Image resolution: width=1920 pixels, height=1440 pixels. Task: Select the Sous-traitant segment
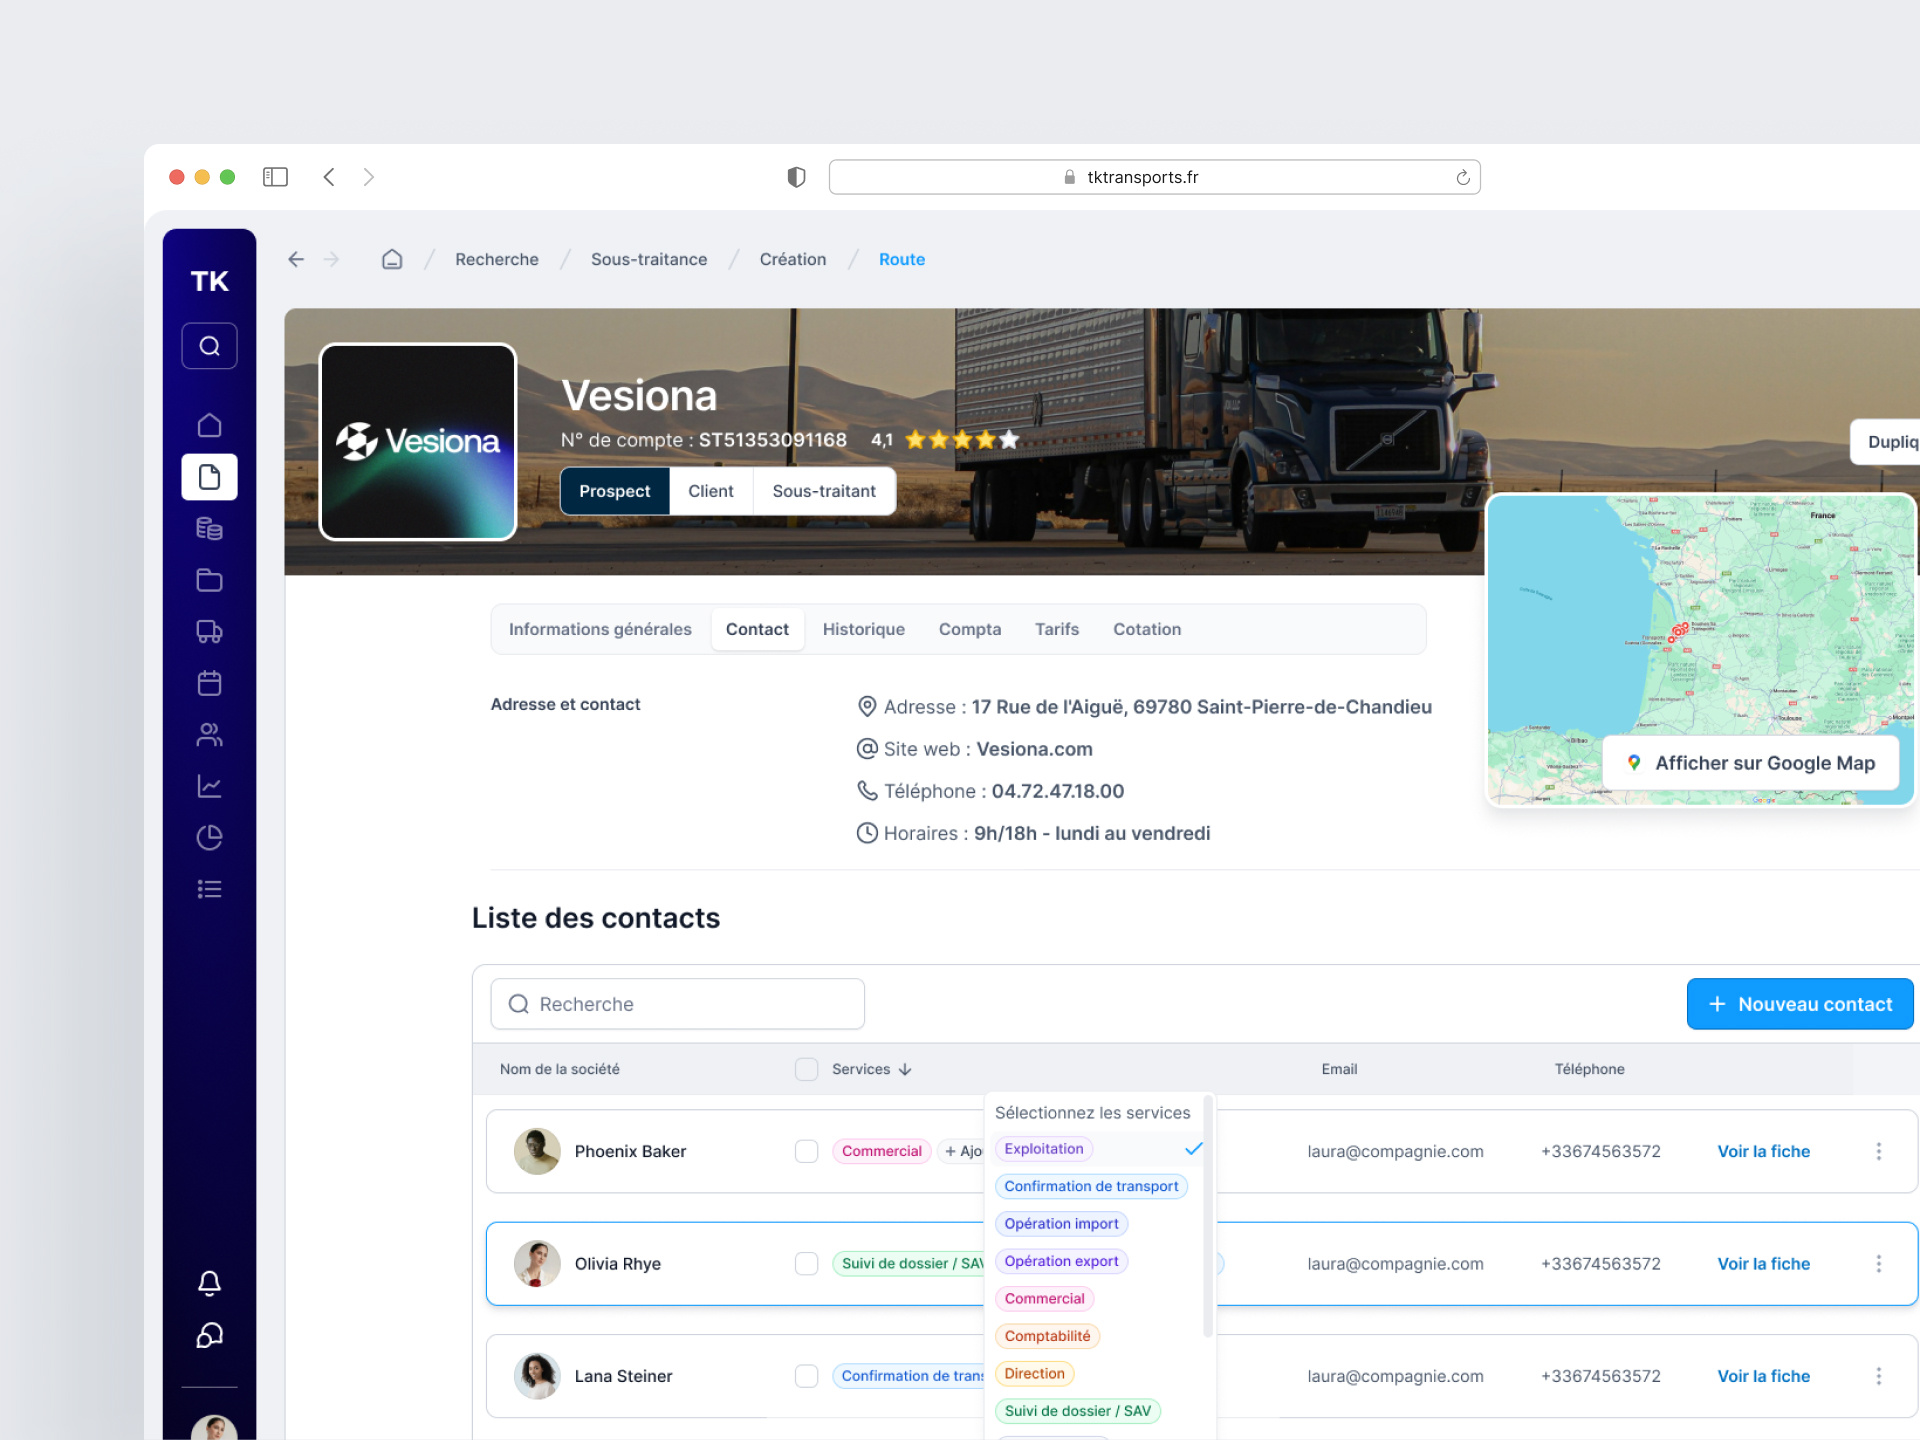click(x=824, y=491)
